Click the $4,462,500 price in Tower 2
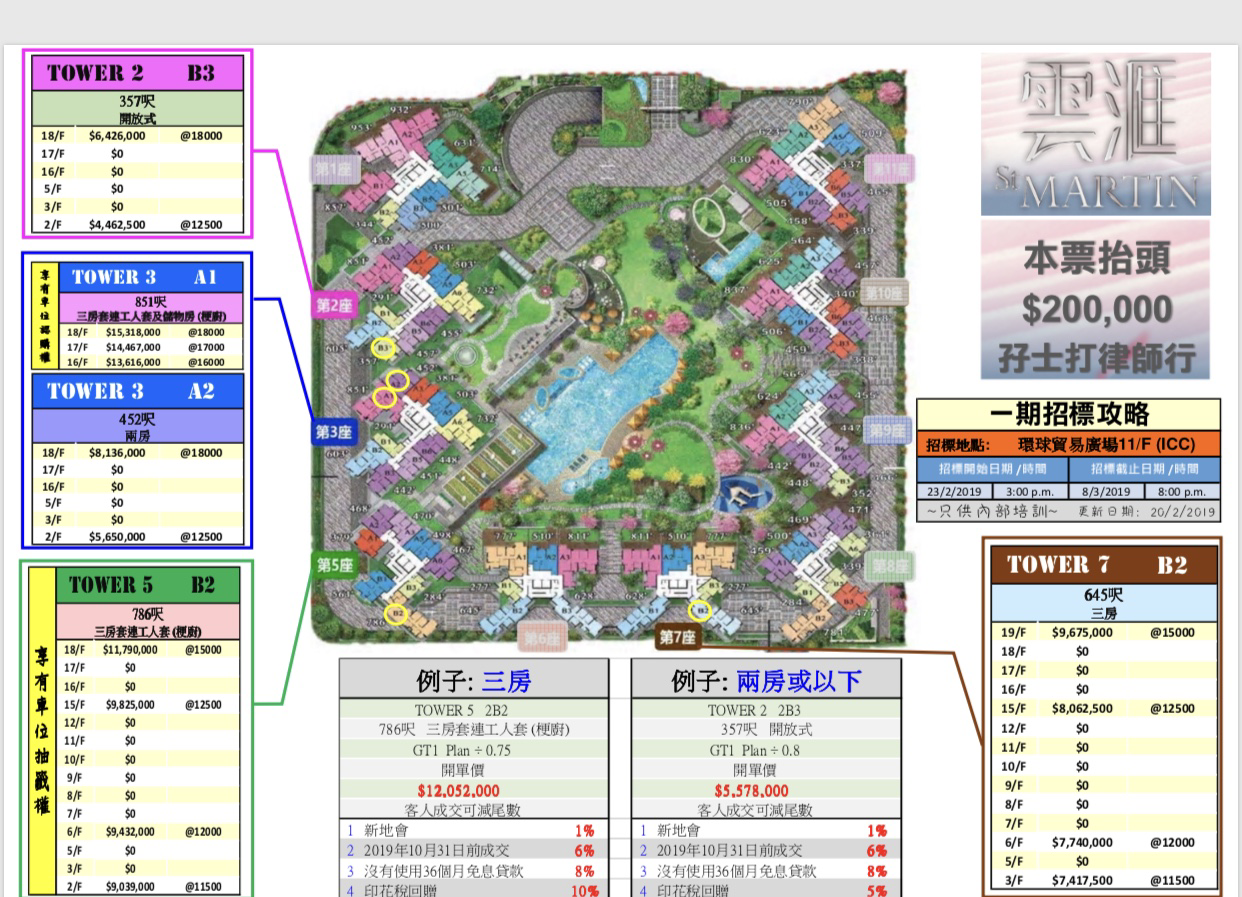The height and width of the screenshot is (897, 1242). pyautogui.click(x=118, y=225)
